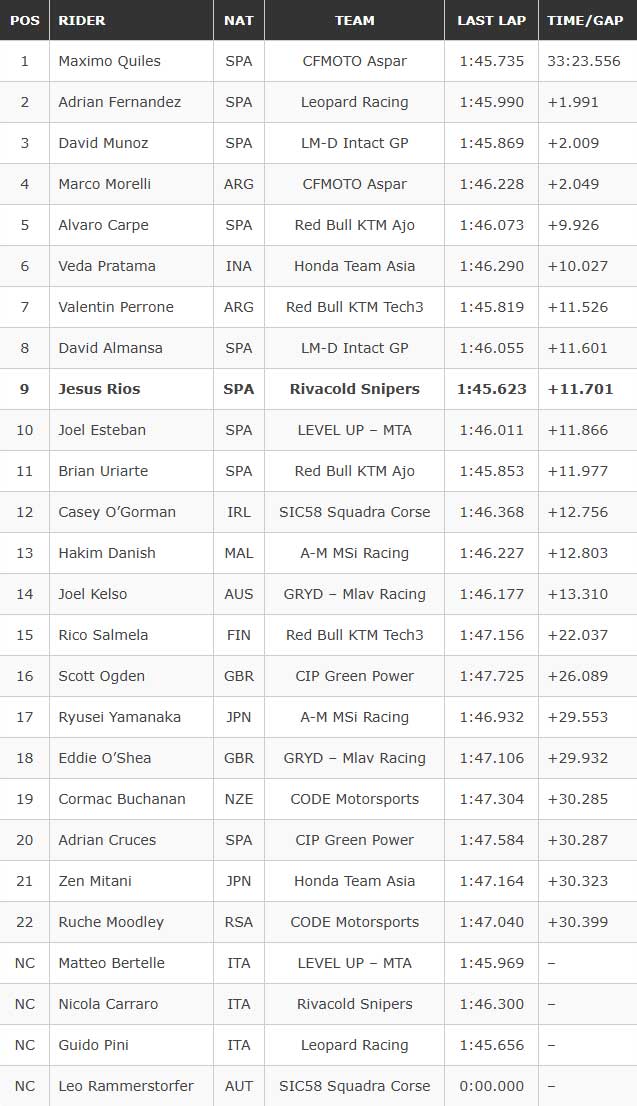Click the TIME/GAP column header

pyautogui.click(x=587, y=20)
